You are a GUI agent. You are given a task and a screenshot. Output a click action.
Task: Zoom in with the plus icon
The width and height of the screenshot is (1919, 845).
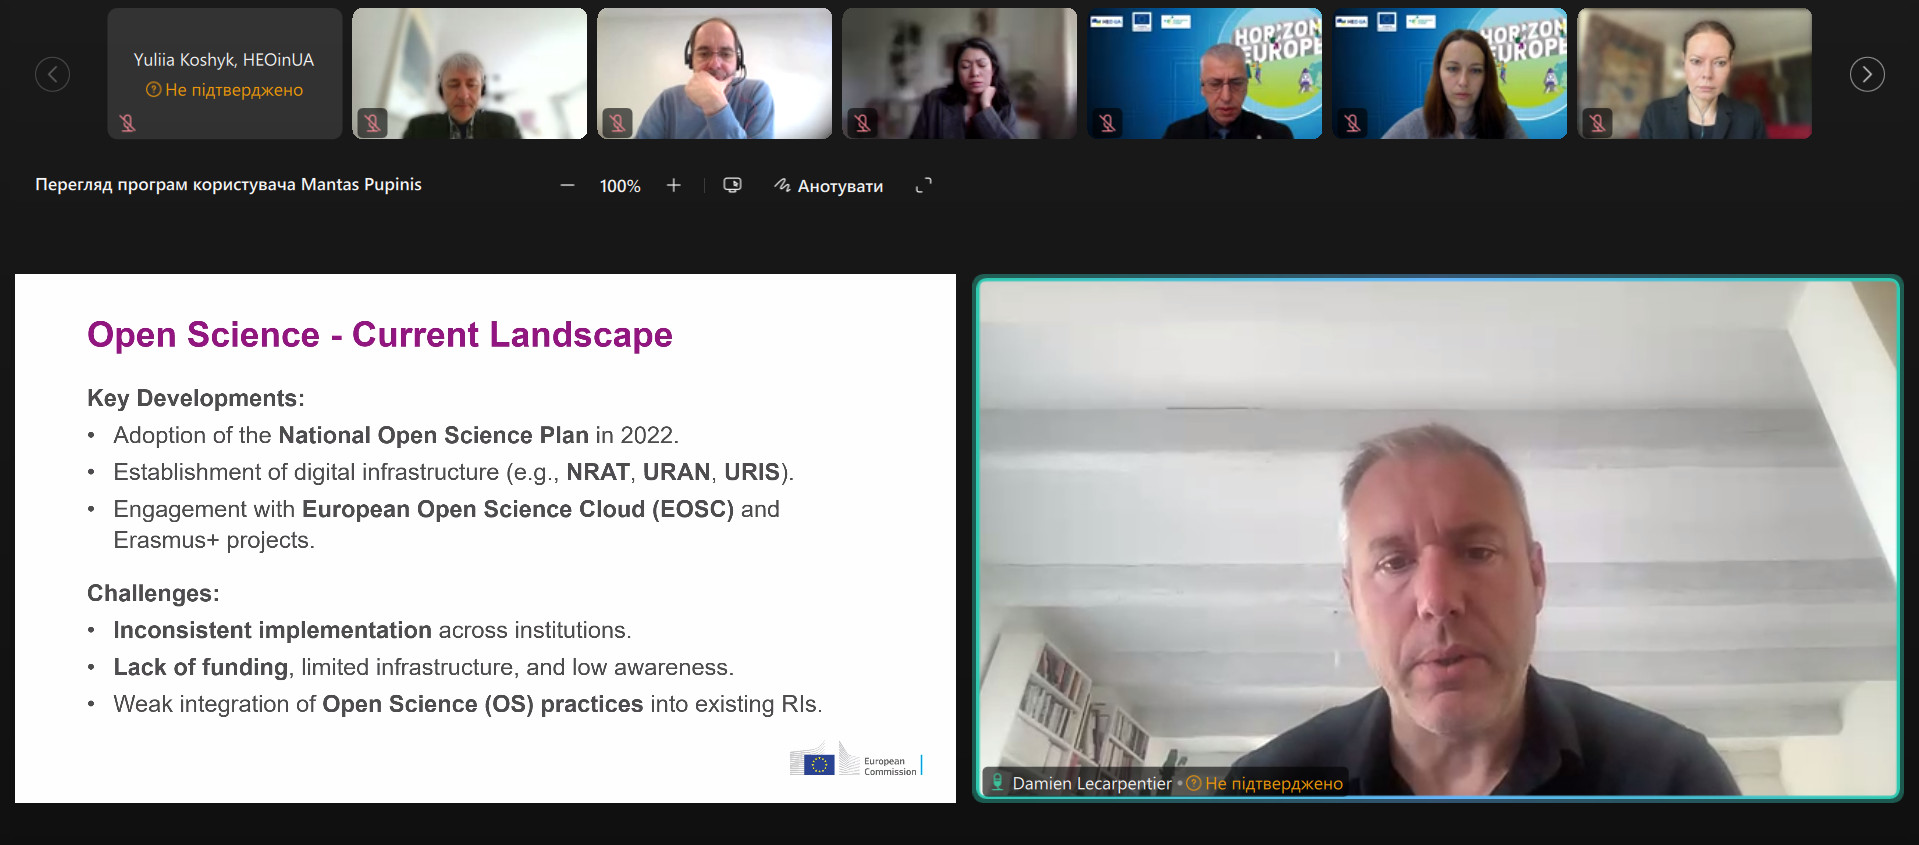tap(674, 185)
